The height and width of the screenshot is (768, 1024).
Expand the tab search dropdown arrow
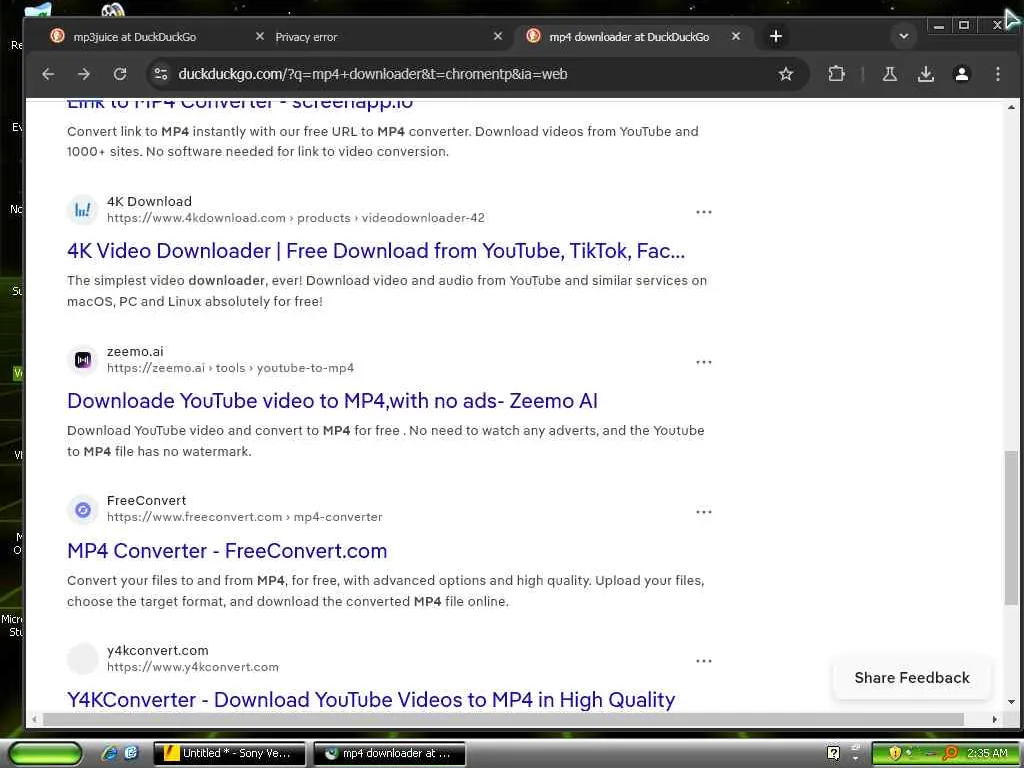click(x=904, y=37)
